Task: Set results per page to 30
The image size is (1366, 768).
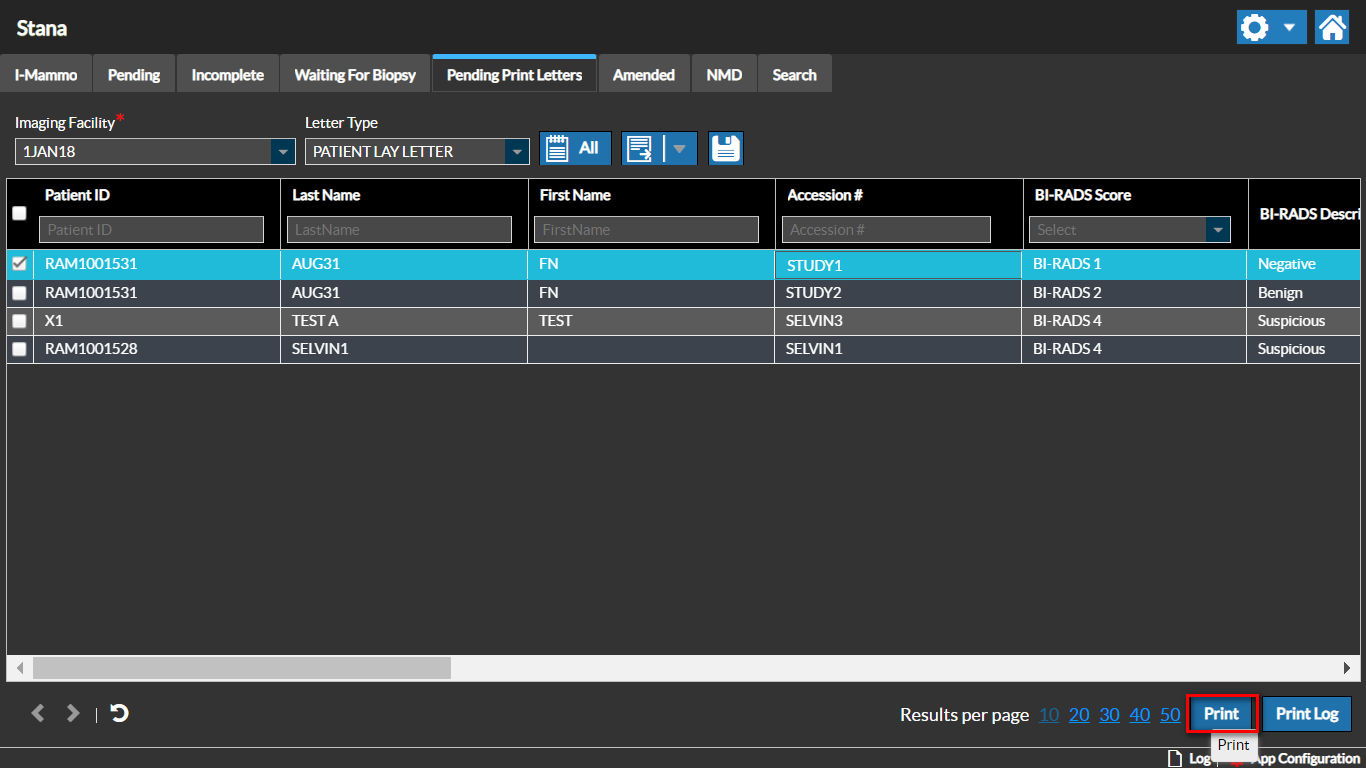Action: (1109, 715)
